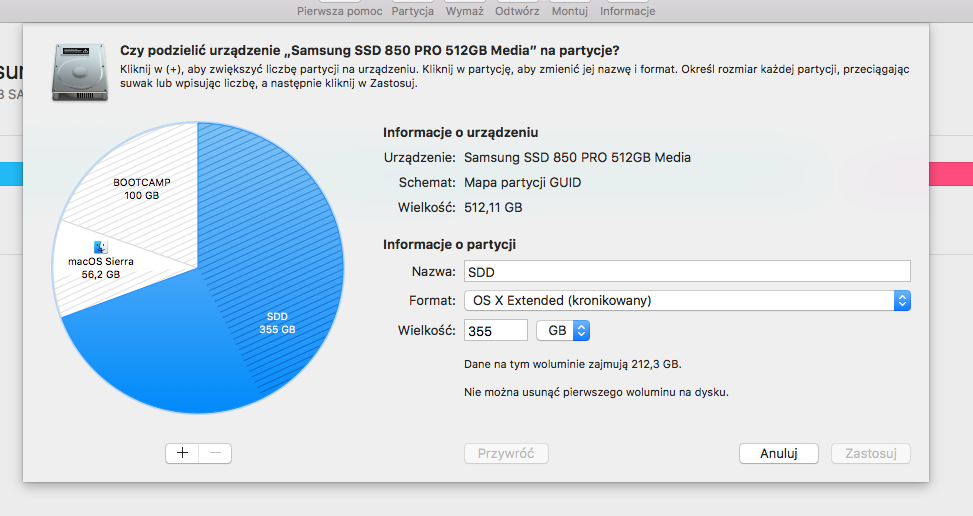Remove partition with the minus button
Screen dimensions: 973x516
215,453
